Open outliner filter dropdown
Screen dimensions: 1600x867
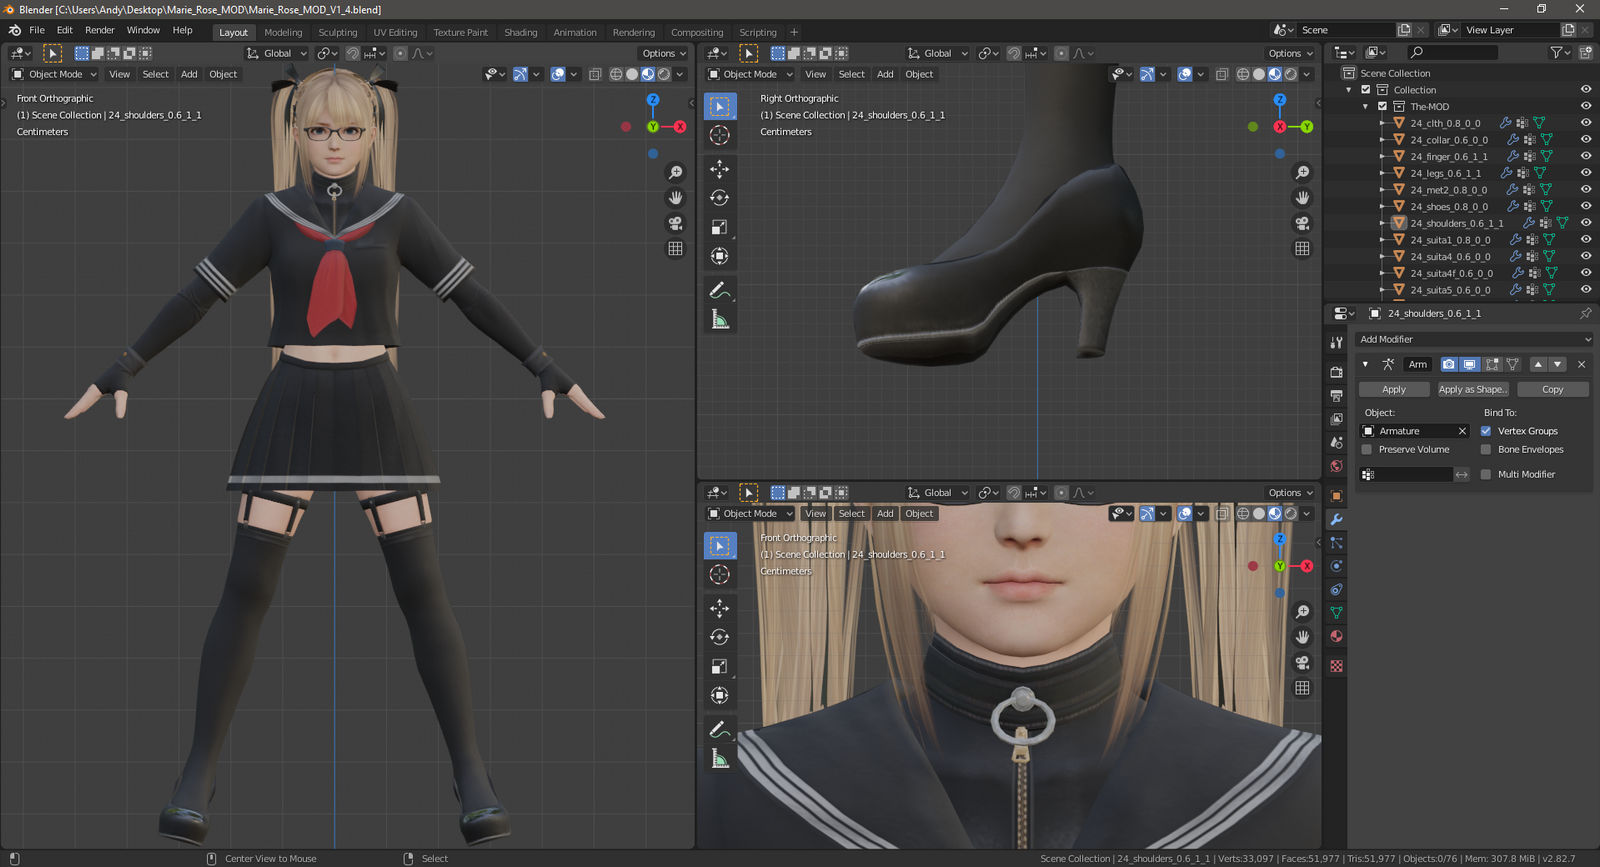pos(1559,52)
